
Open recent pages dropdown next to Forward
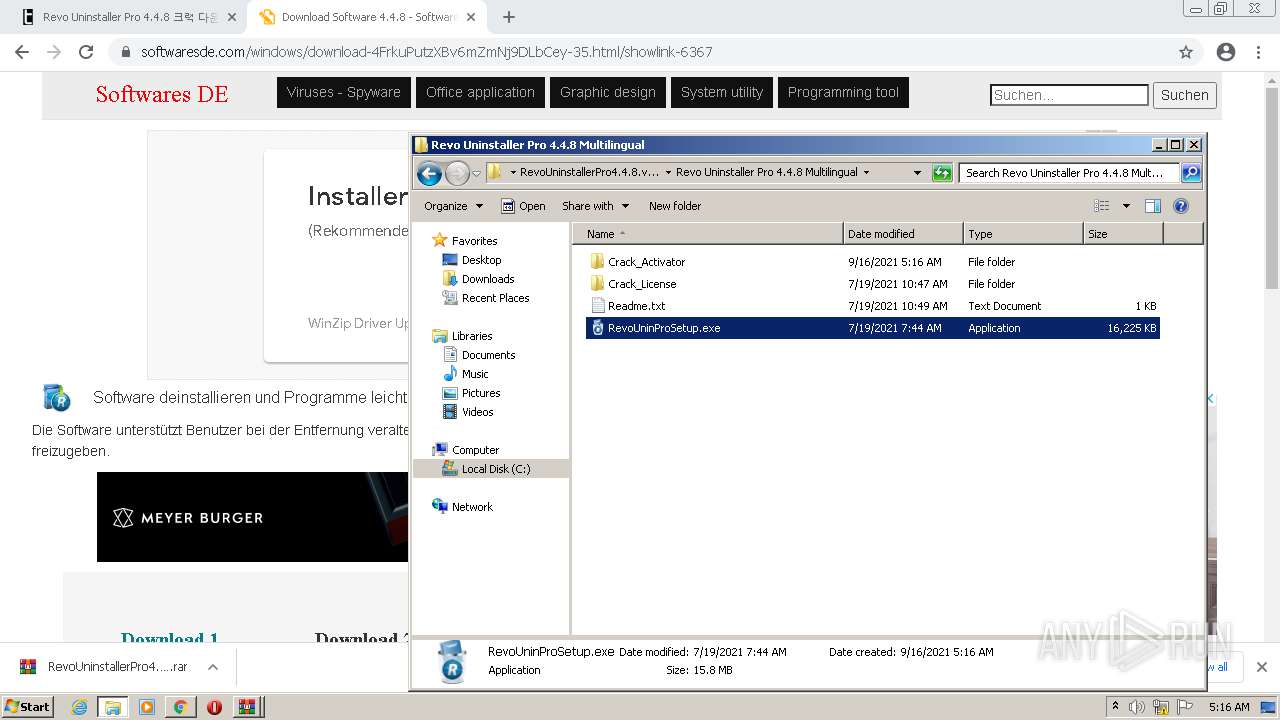point(477,173)
